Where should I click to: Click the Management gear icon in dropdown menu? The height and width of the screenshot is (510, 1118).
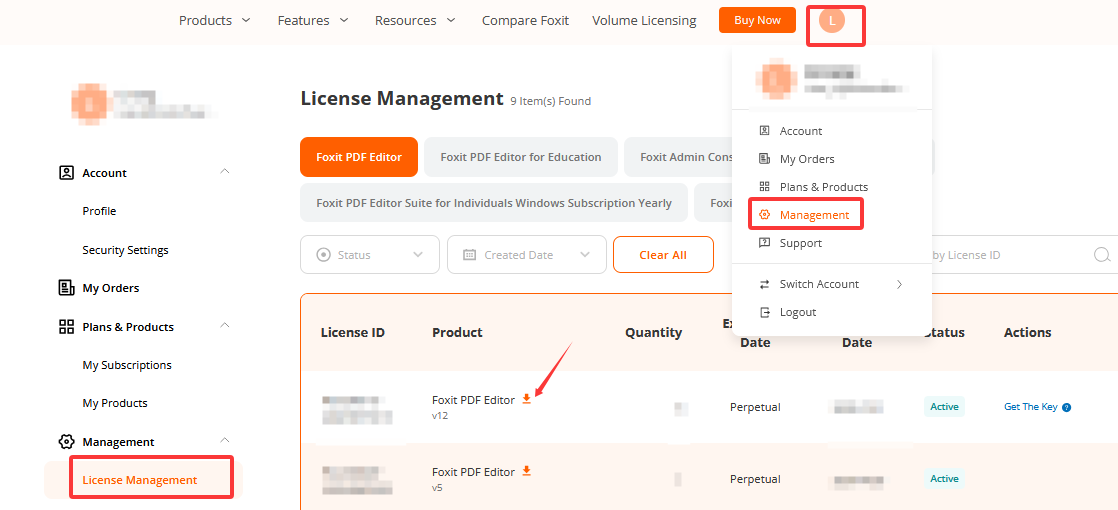764,215
